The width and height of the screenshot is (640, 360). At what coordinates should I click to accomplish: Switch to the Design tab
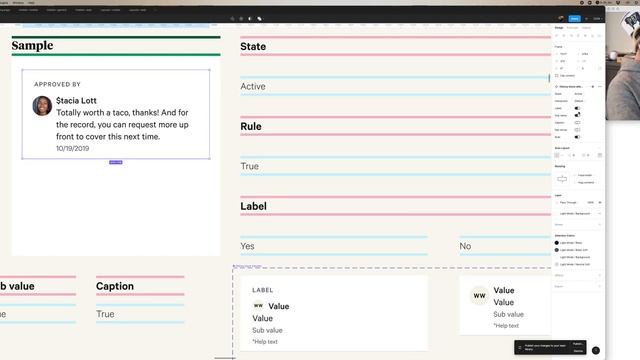click(x=559, y=28)
